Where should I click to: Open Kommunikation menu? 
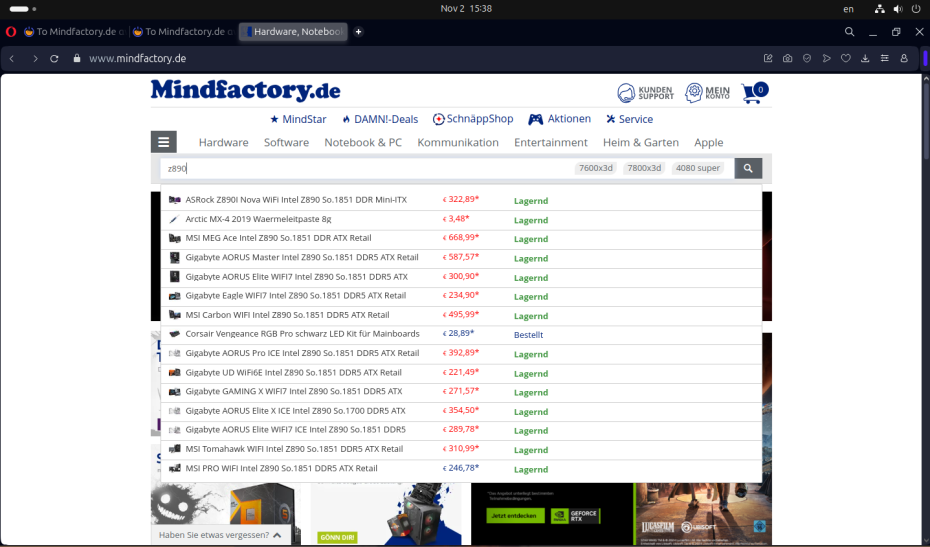[458, 142]
